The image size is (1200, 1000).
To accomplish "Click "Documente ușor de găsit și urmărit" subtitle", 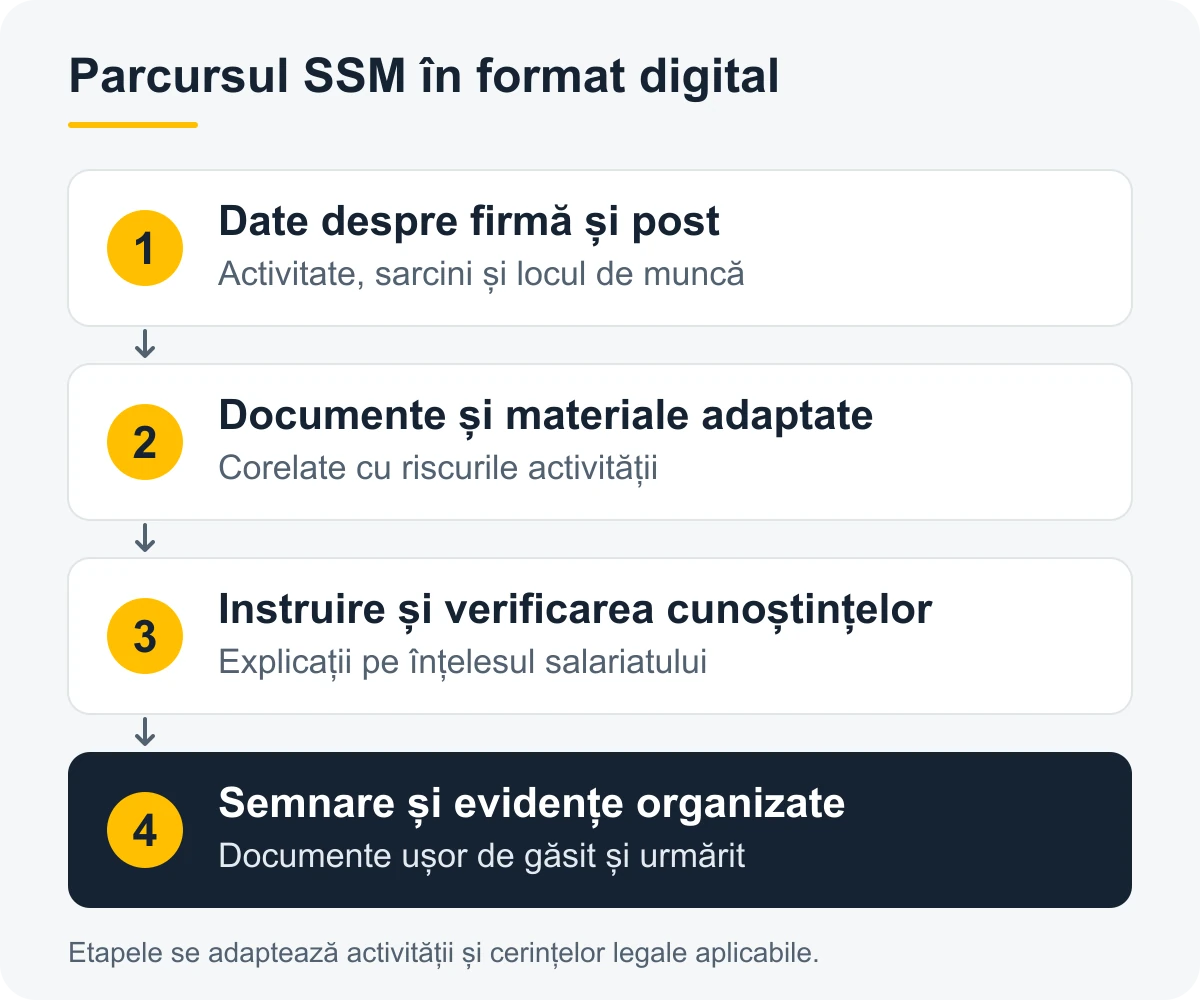I will [482, 856].
